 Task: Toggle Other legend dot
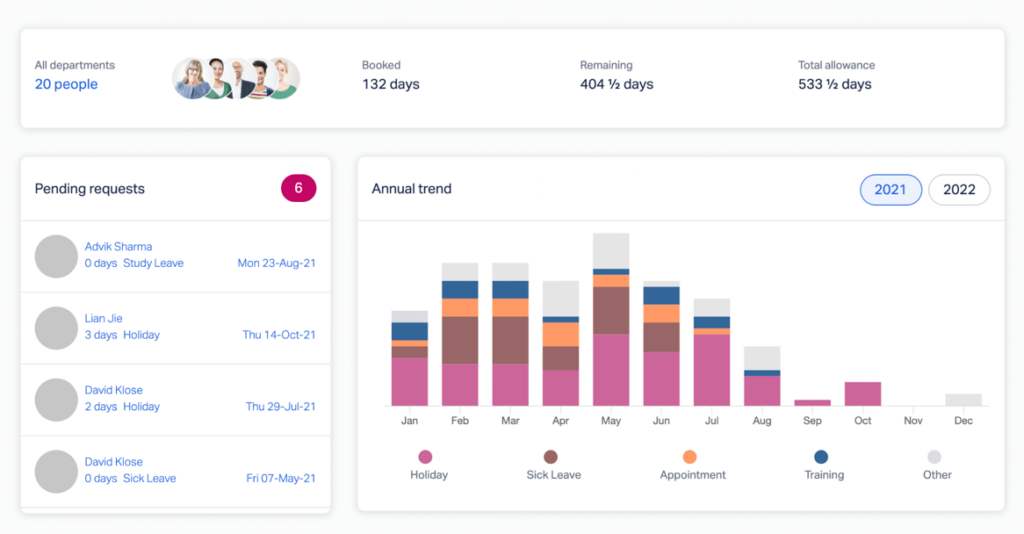click(x=936, y=457)
